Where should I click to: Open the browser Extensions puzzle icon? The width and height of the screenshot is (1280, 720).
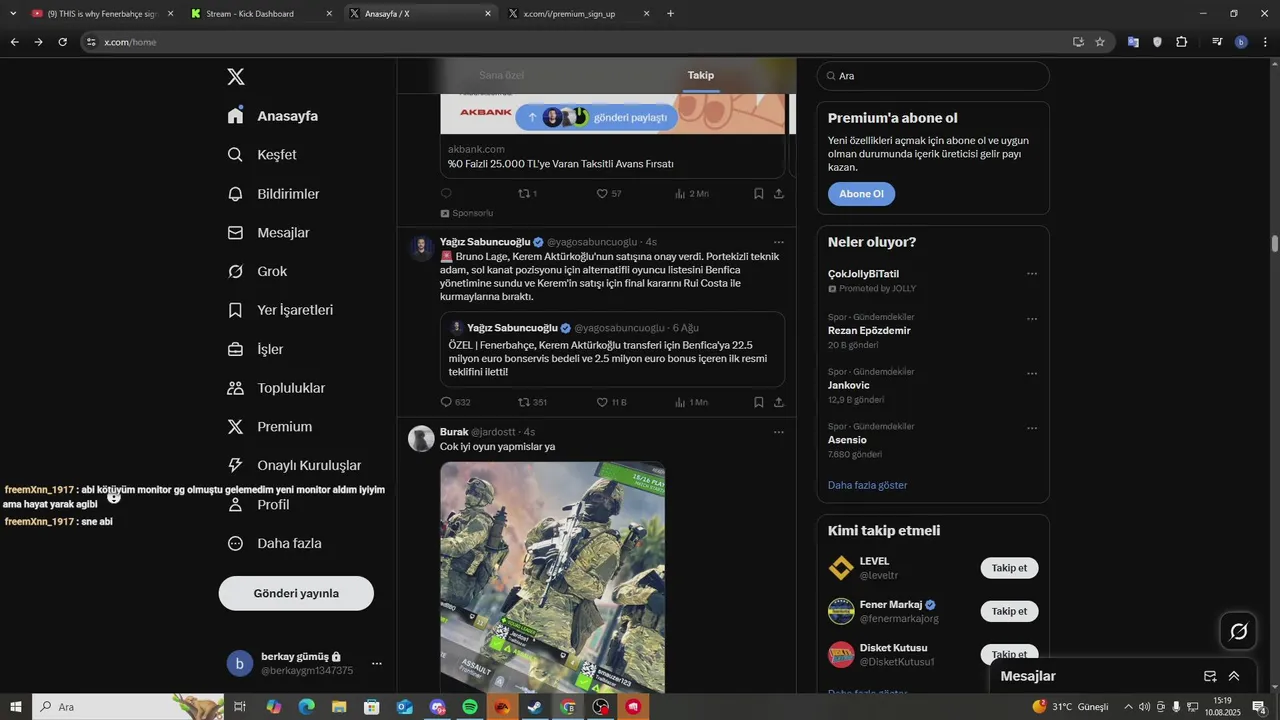point(1182,42)
